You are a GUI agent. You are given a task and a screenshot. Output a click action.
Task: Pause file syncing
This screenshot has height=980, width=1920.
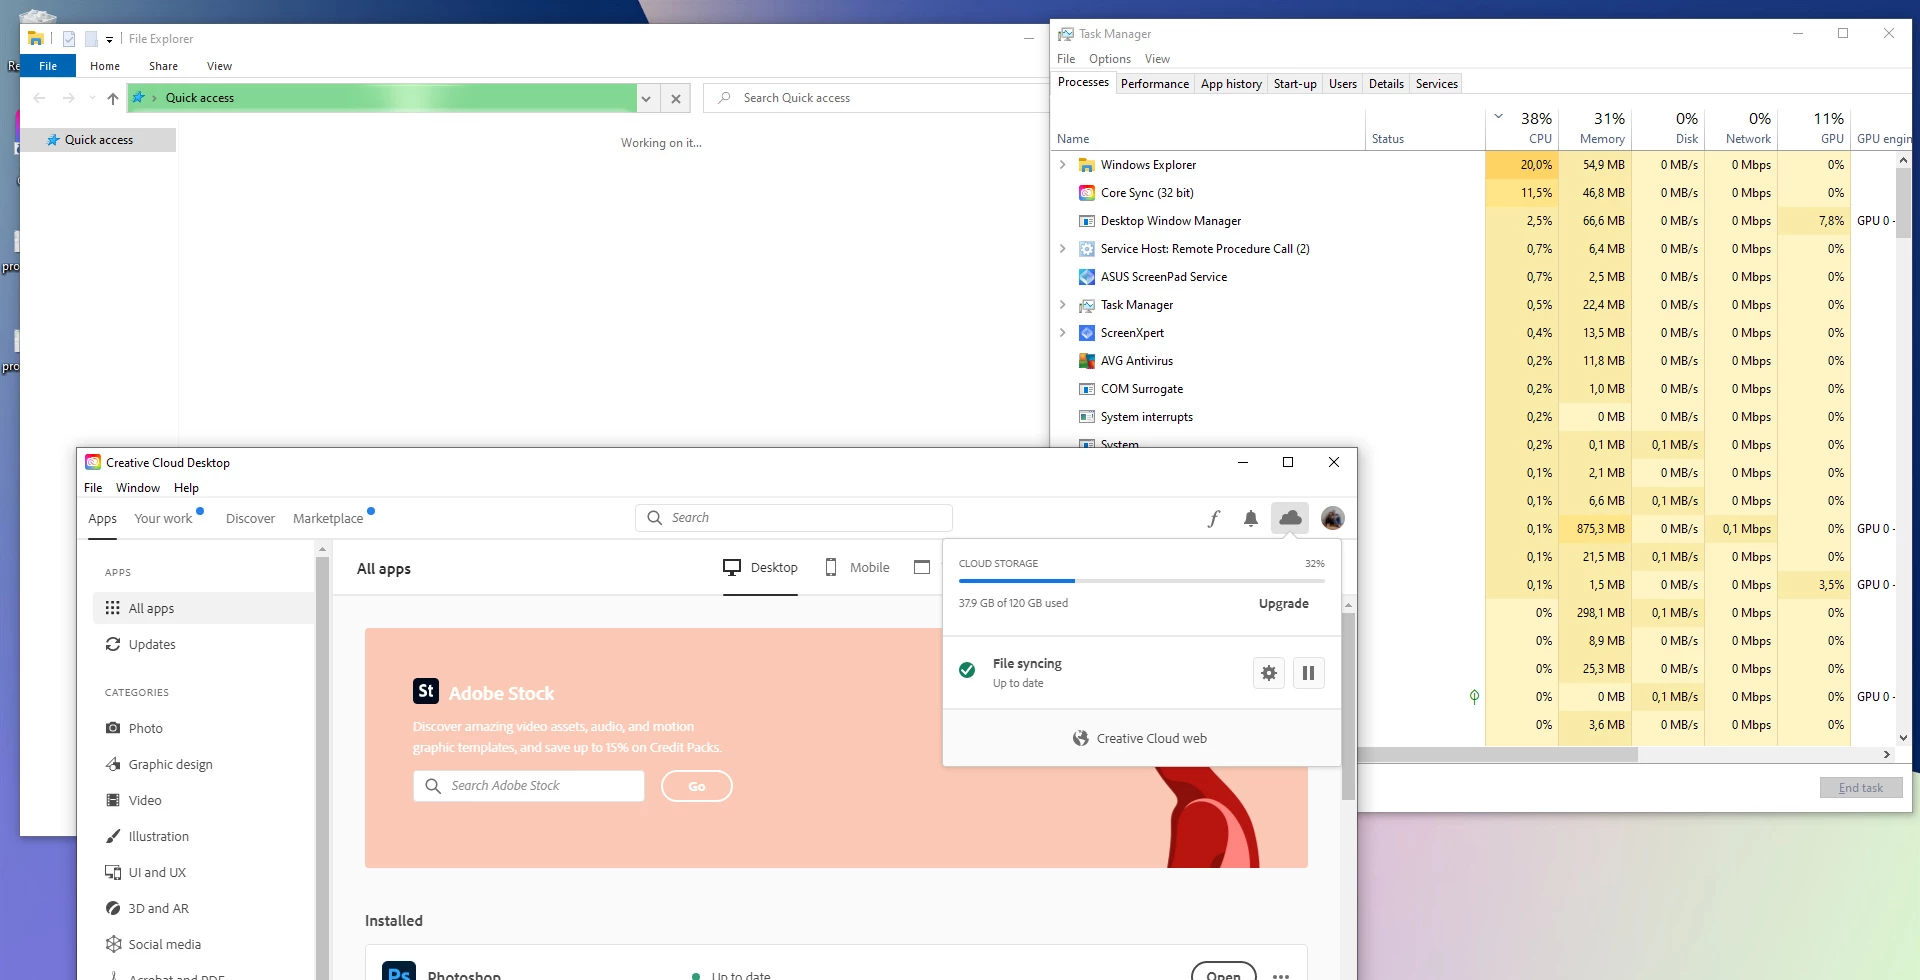(x=1308, y=673)
